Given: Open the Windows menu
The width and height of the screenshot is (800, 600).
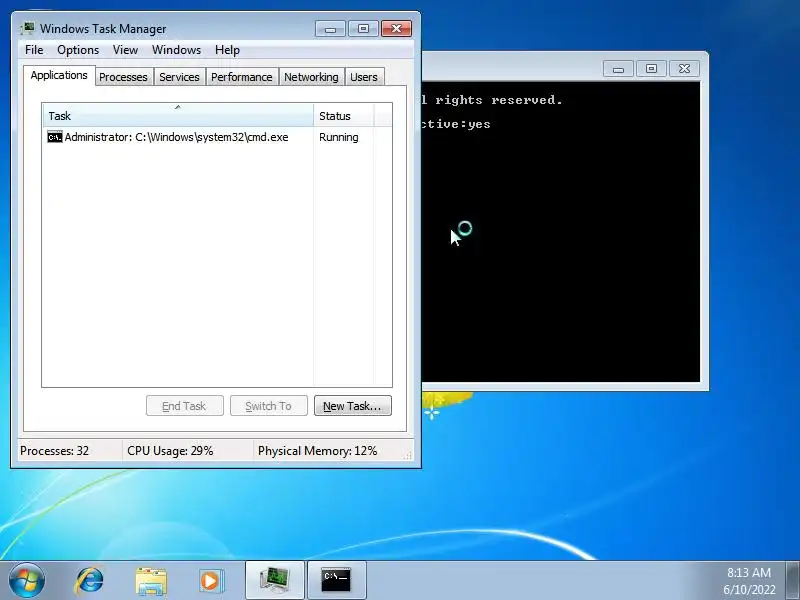Looking at the screenshot, I should click(177, 50).
